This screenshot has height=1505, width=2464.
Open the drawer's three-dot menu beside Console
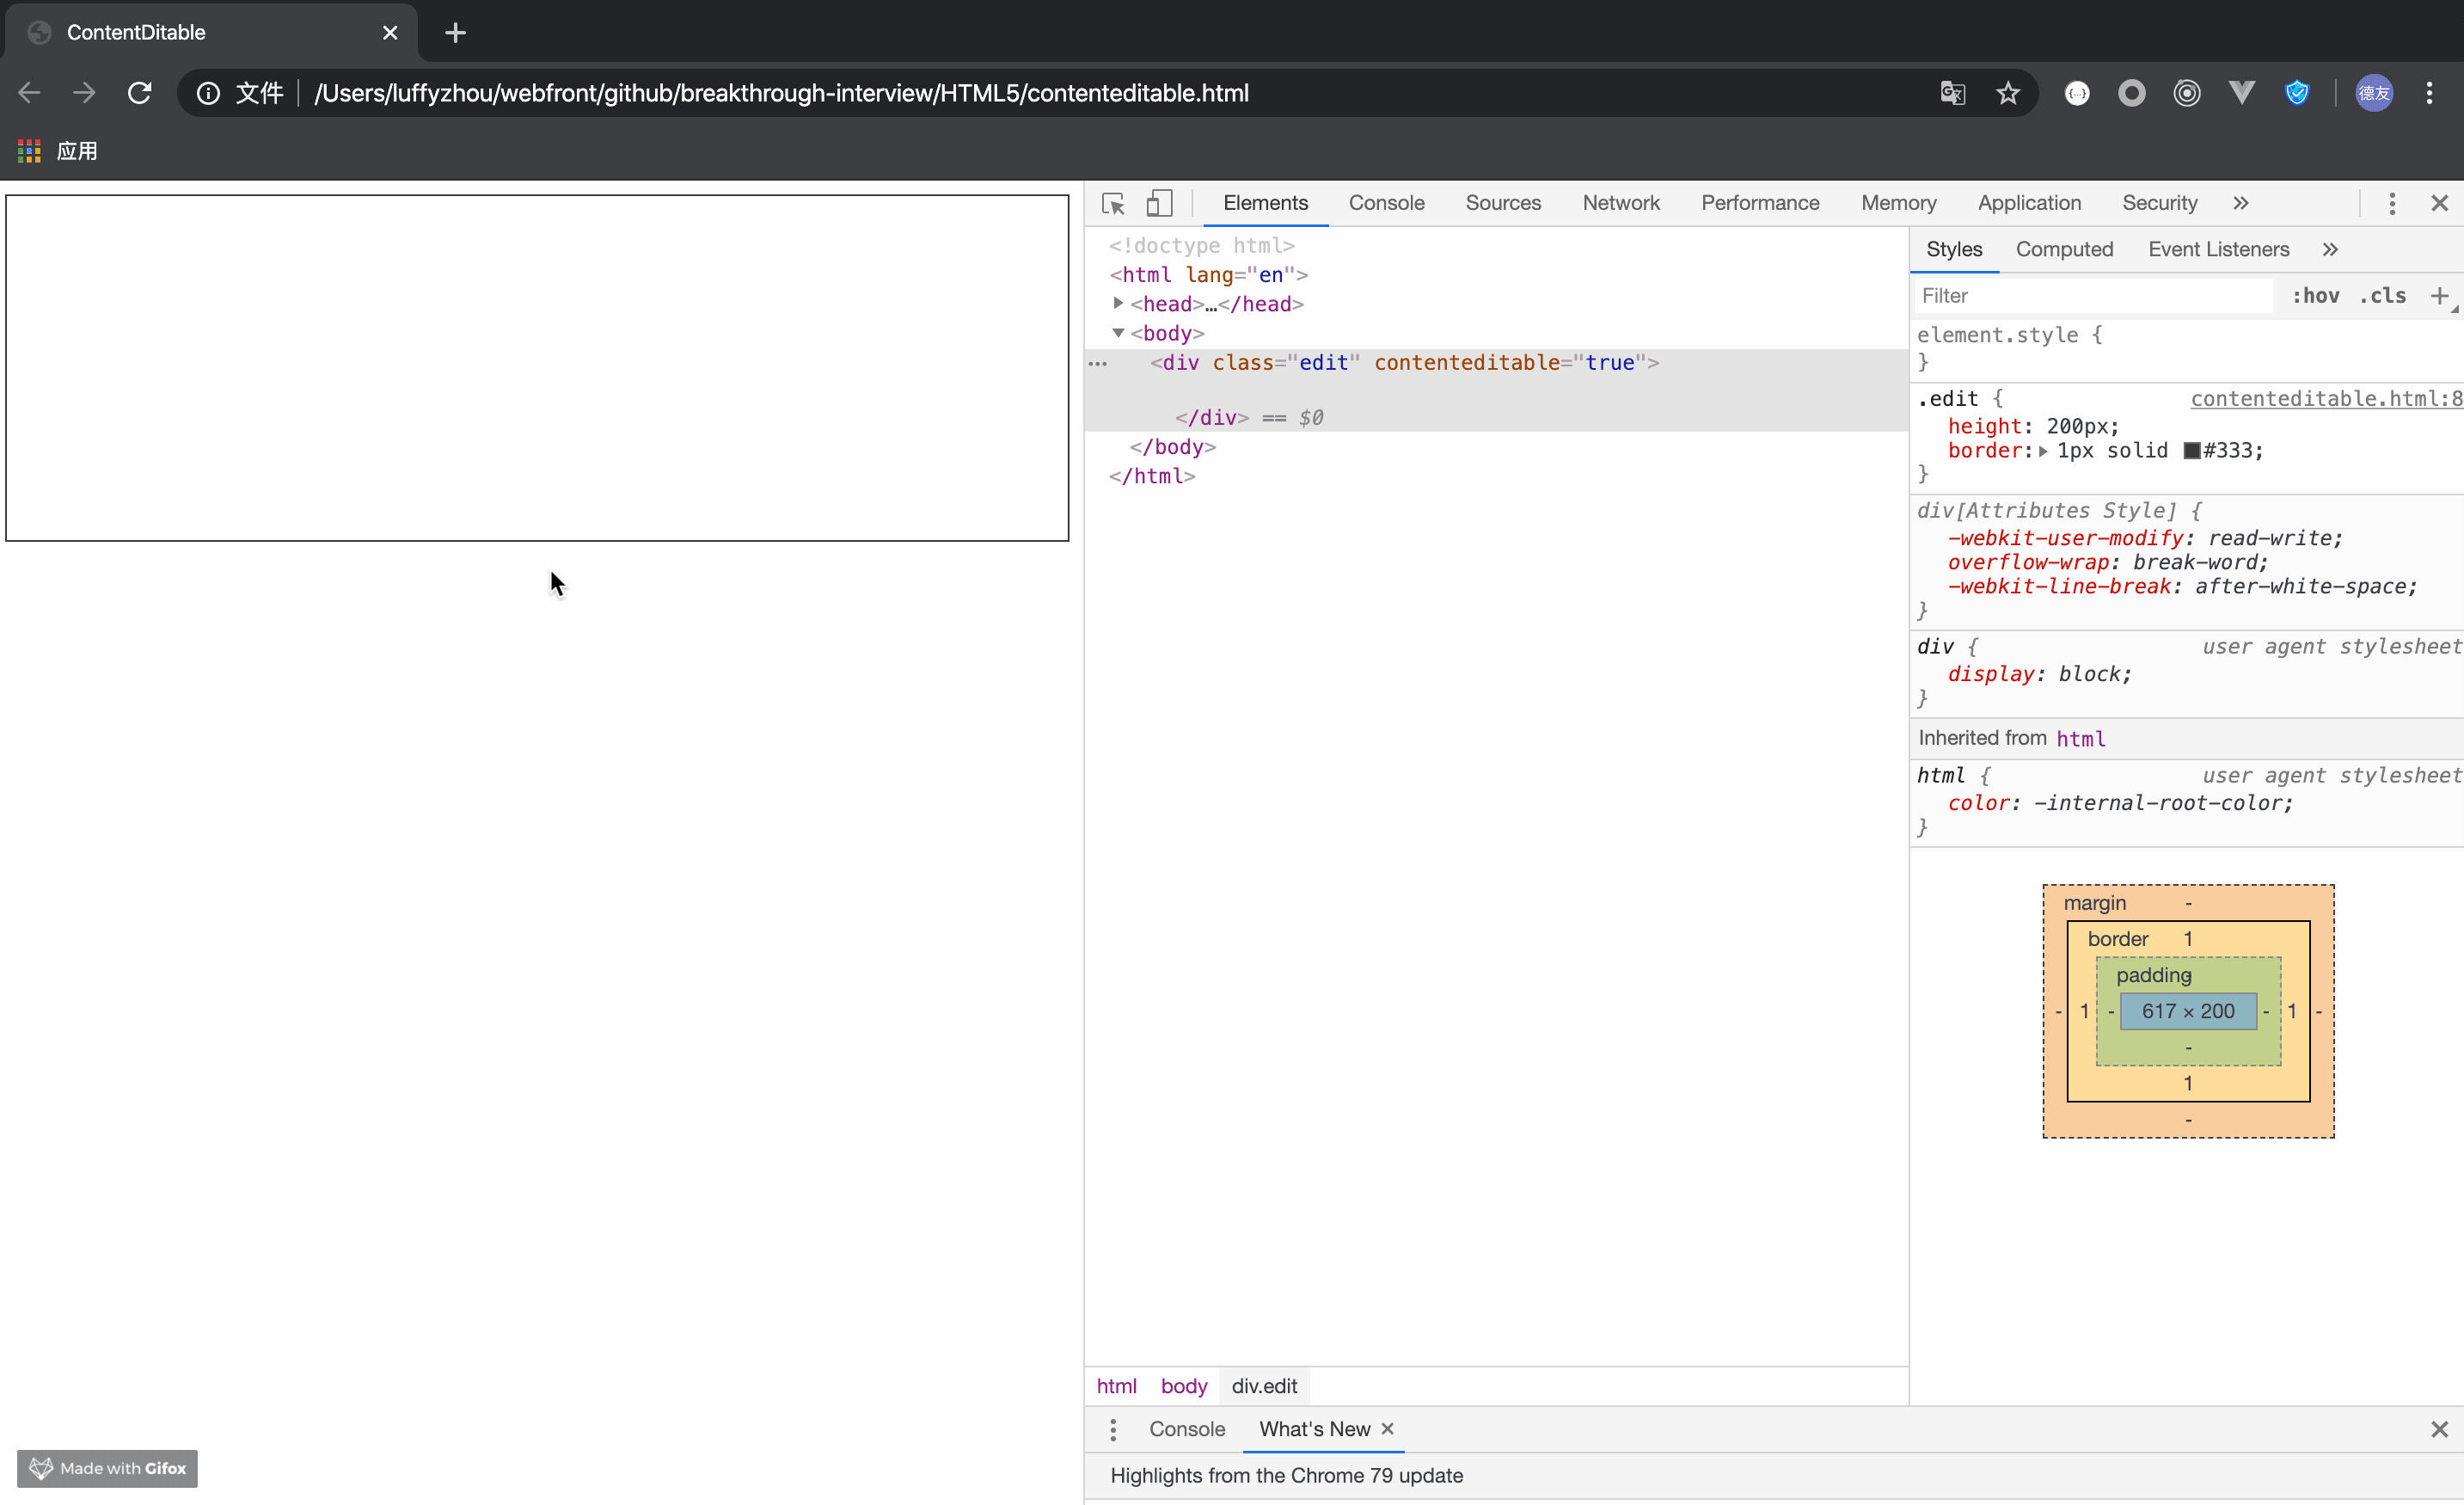(x=1113, y=1429)
